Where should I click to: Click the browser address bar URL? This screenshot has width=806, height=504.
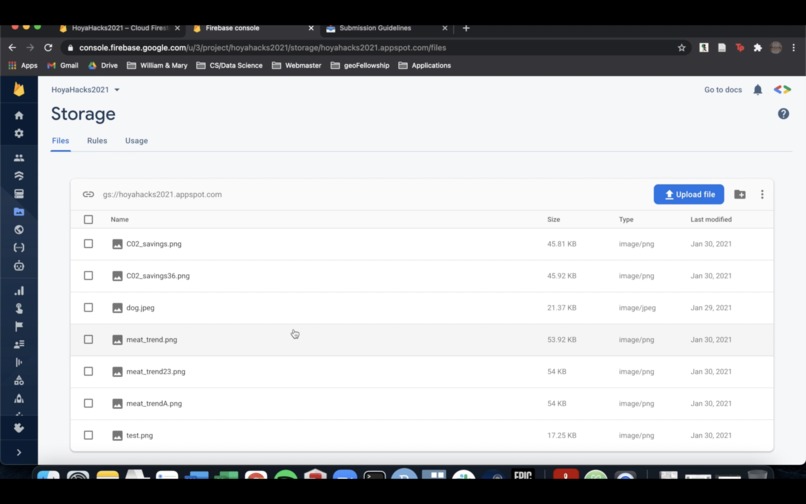pos(263,48)
